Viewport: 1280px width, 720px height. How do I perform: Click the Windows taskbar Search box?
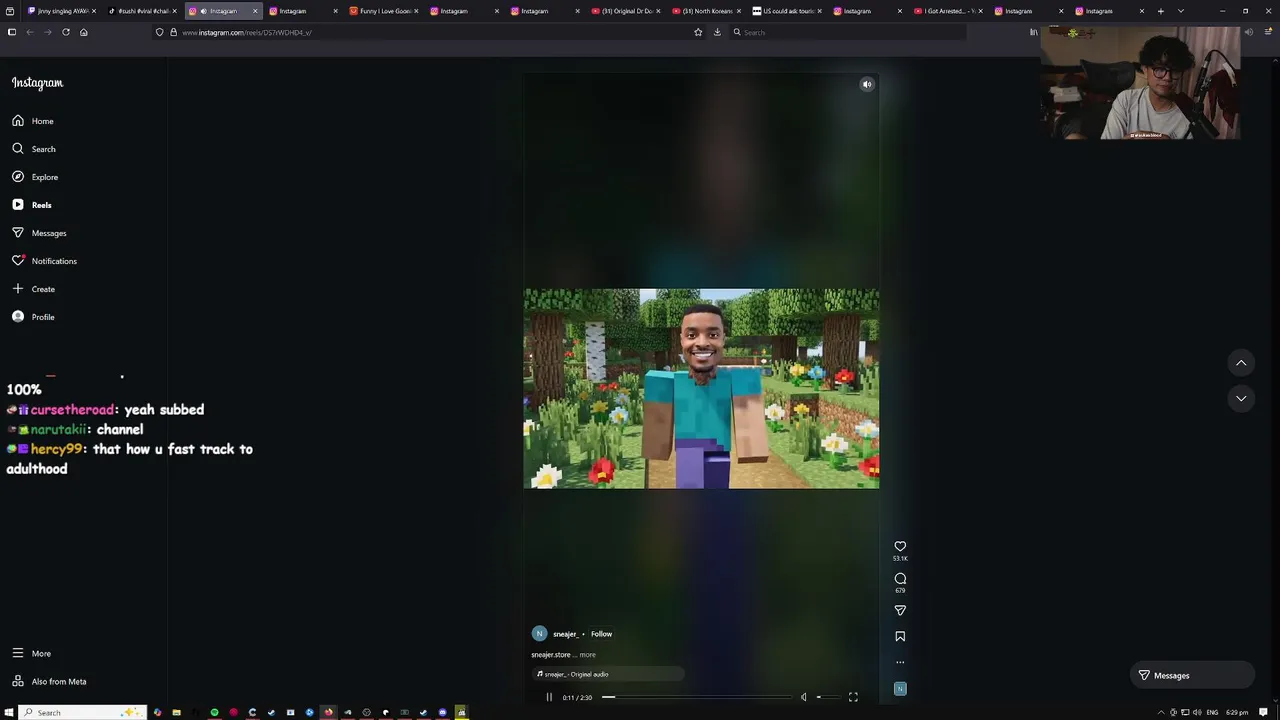click(82, 712)
